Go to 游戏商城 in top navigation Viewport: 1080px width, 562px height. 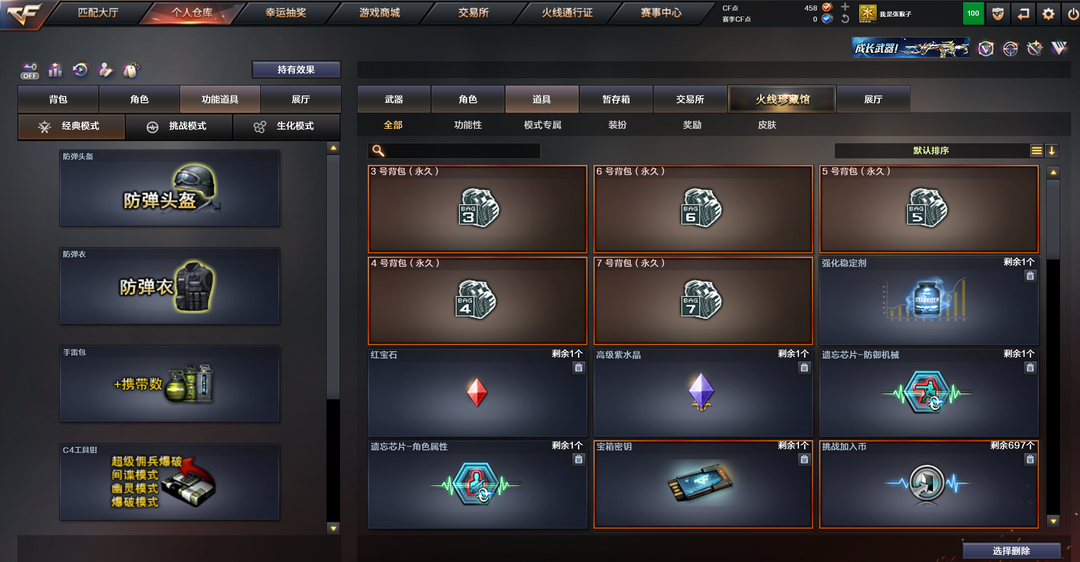tap(379, 12)
